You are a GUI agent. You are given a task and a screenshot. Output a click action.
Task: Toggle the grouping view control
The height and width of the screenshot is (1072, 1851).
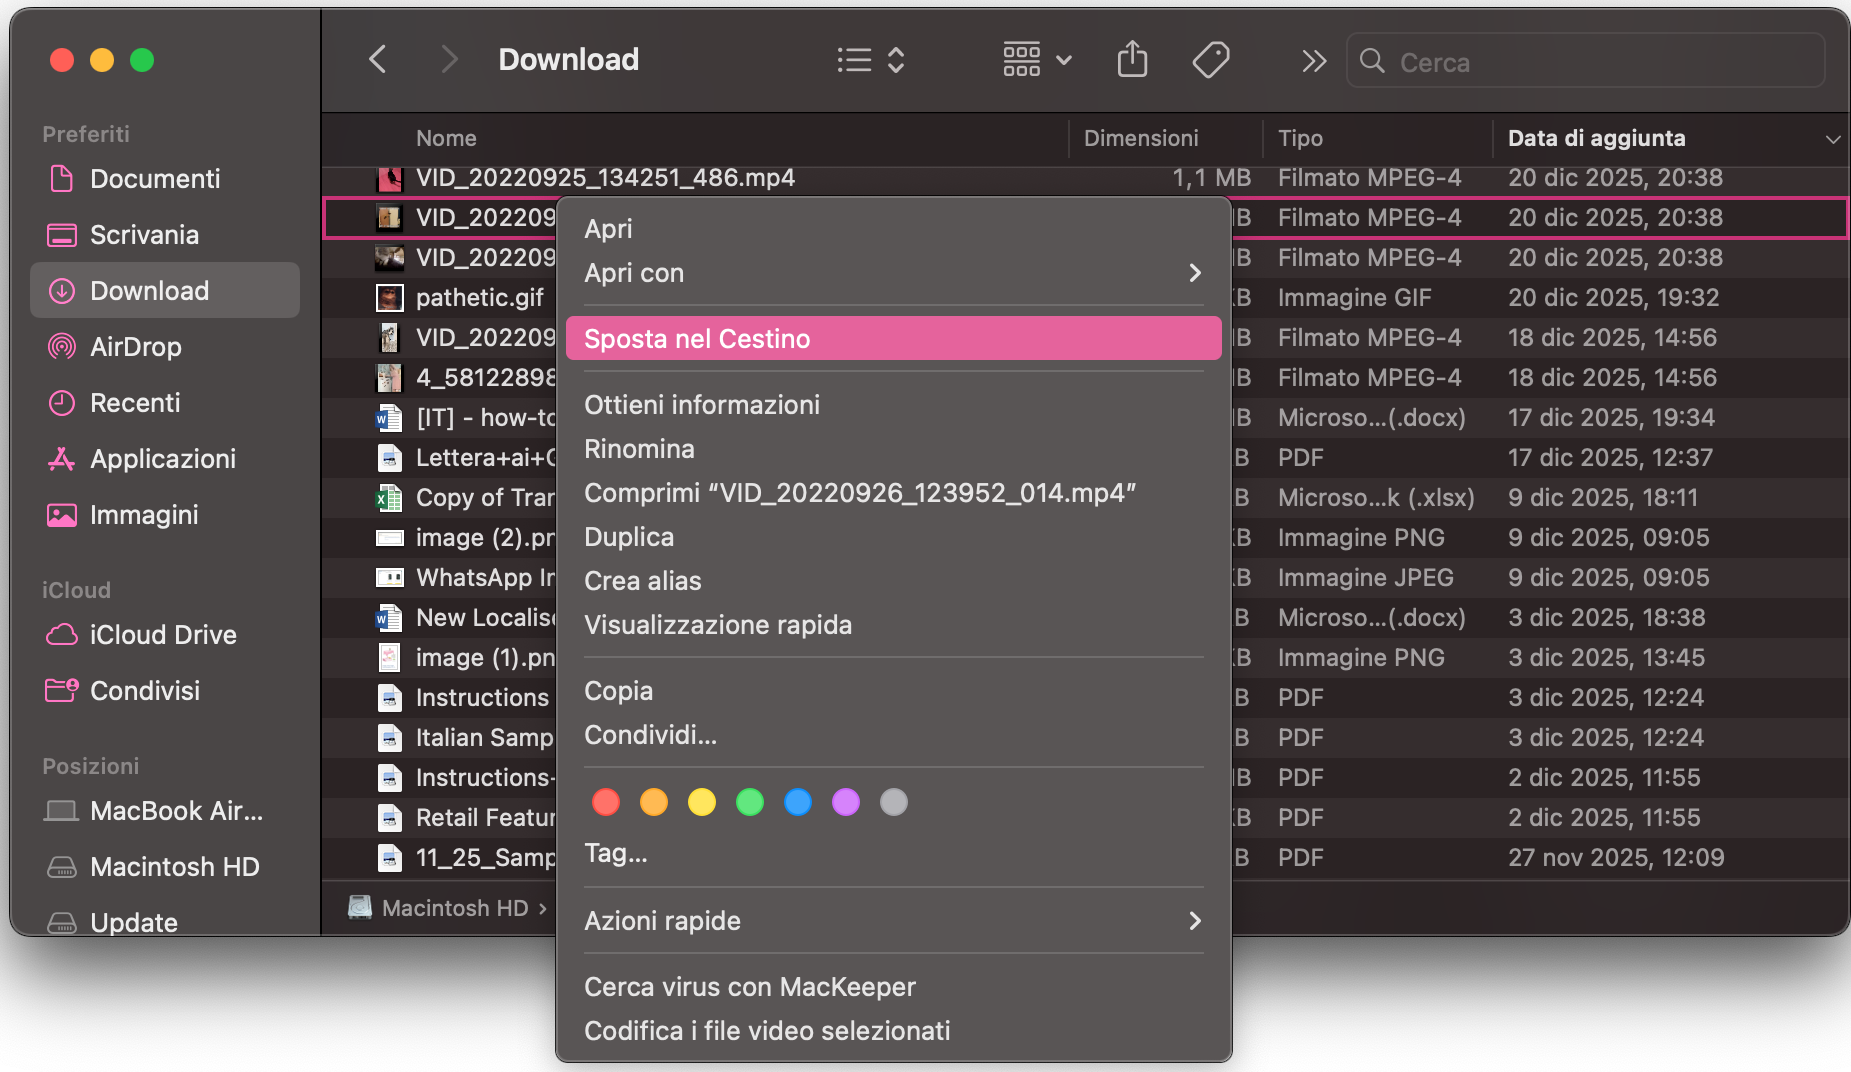tap(1035, 59)
